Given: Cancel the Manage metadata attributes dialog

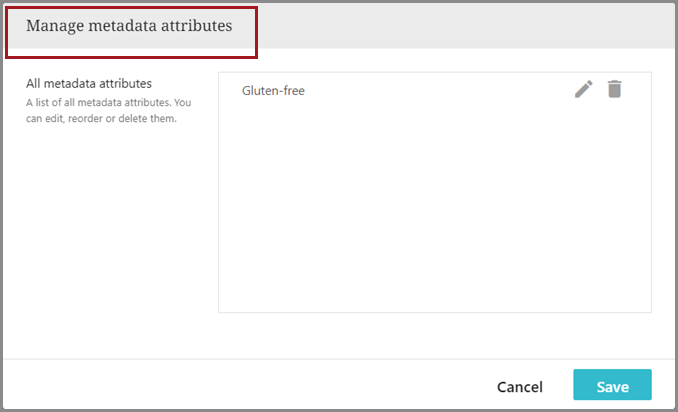Looking at the screenshot, I should (x=519, y=387).
